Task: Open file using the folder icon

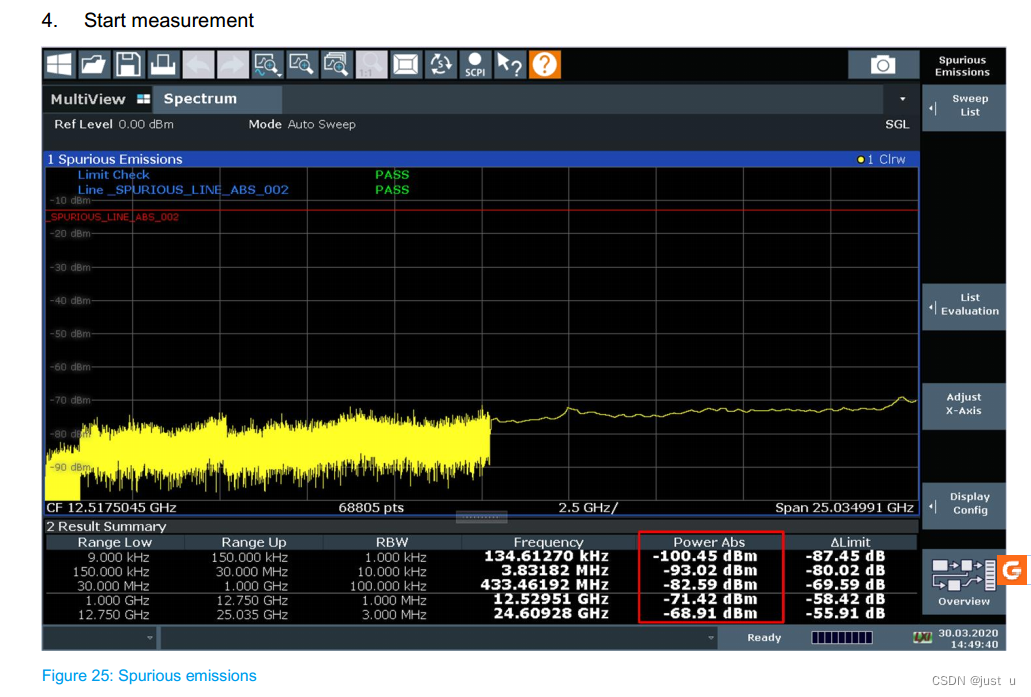Action: tap(93, 65)
